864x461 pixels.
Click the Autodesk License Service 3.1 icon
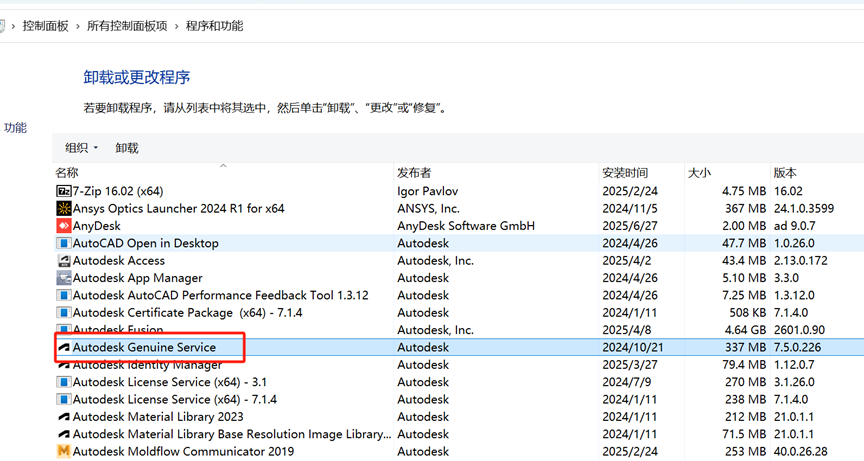[x=64, y=382]
